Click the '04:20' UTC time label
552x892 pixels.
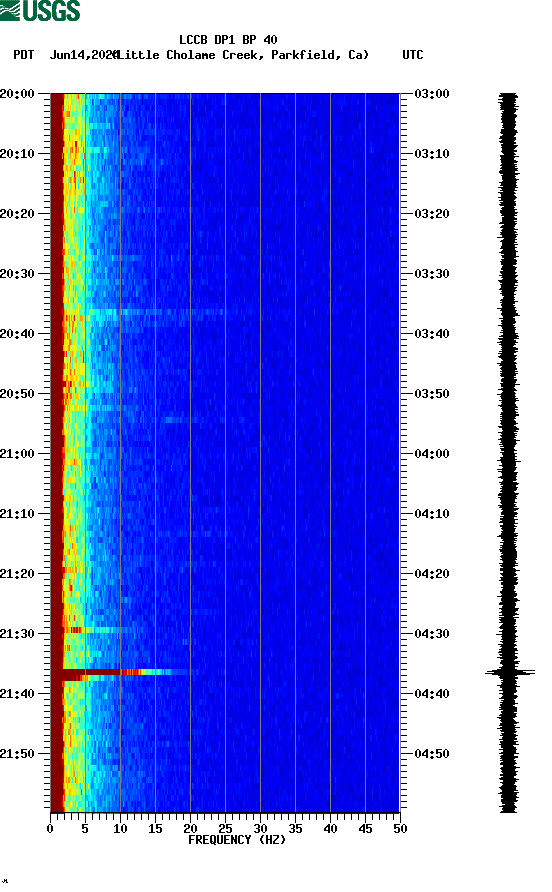pyautogui.click(x=432, y=574)
